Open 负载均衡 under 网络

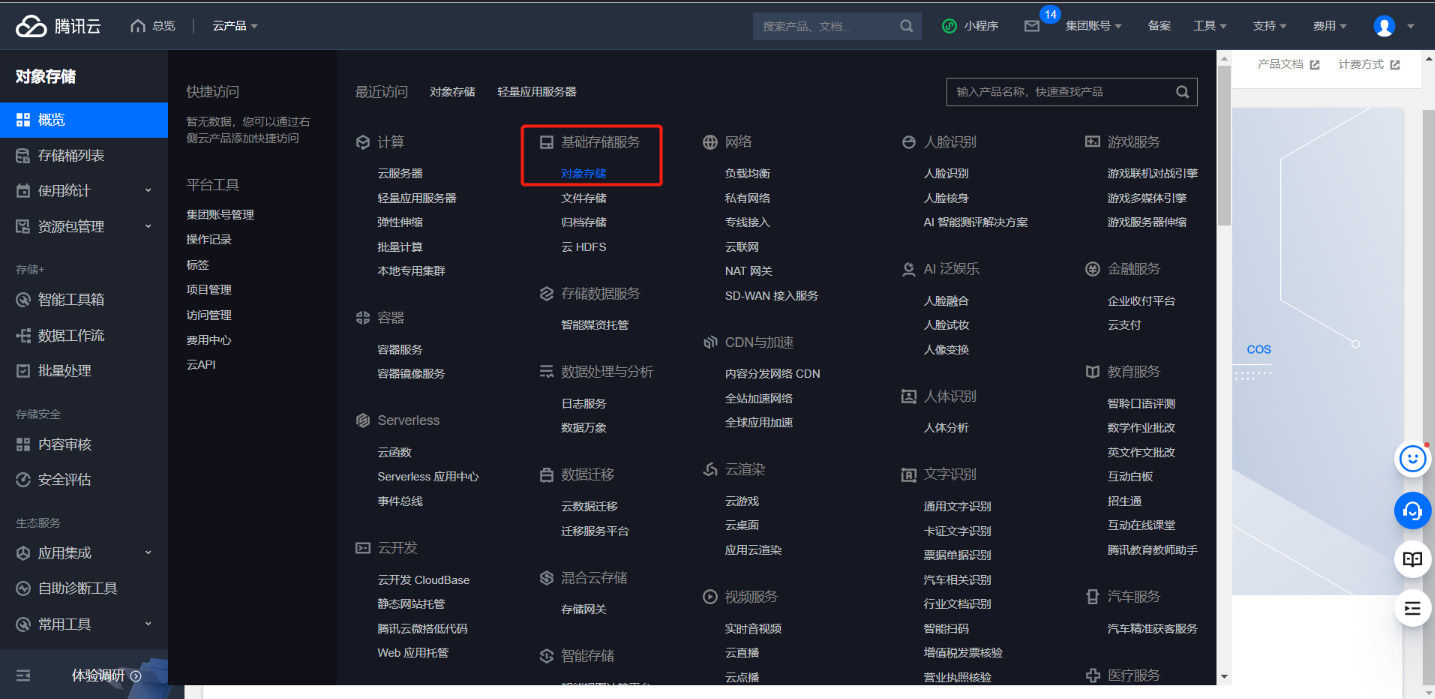(x=747, y=173)
